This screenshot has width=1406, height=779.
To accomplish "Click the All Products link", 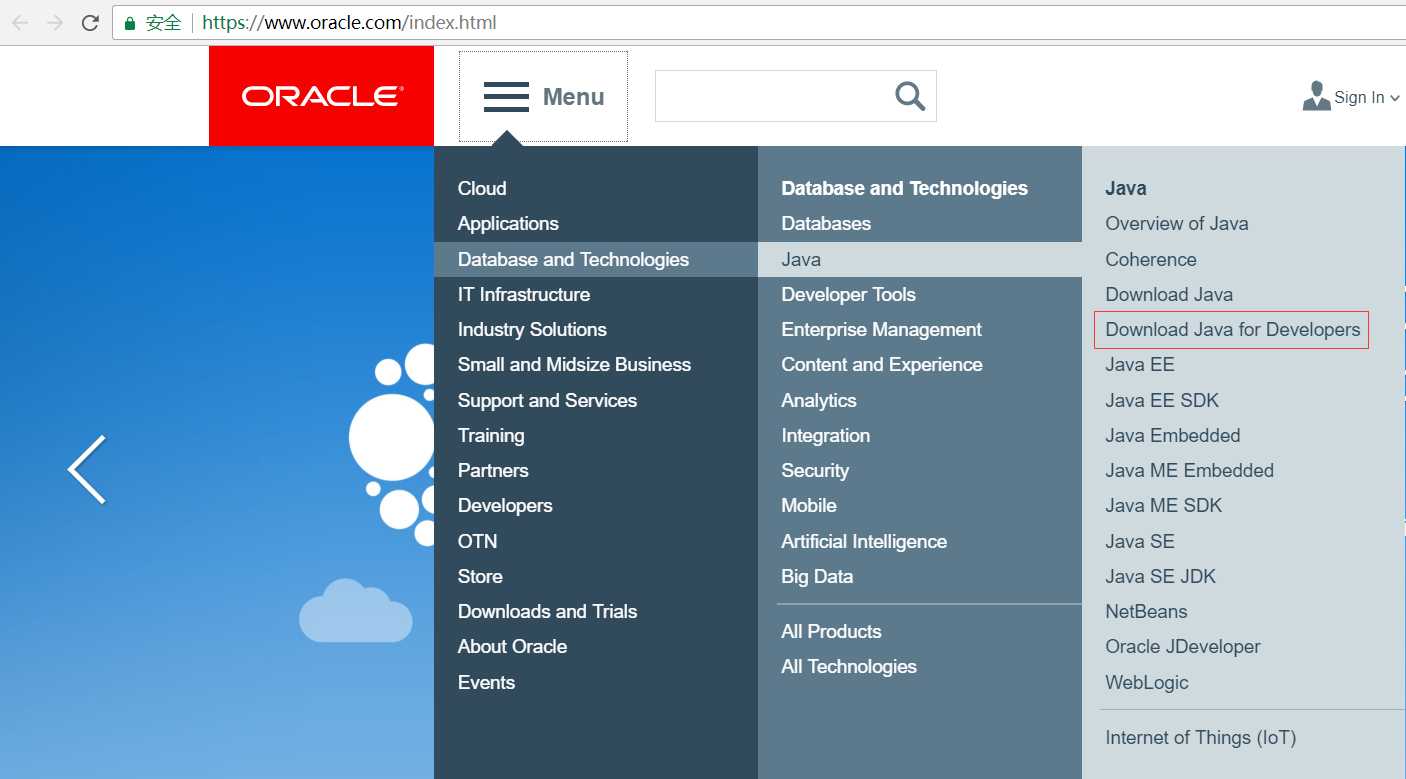I will coord(831,631).
